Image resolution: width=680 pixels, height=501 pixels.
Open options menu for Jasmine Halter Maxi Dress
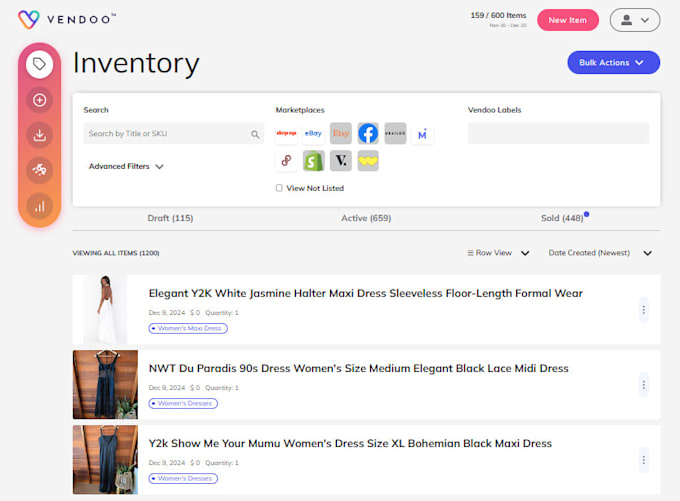coord(644,310)
